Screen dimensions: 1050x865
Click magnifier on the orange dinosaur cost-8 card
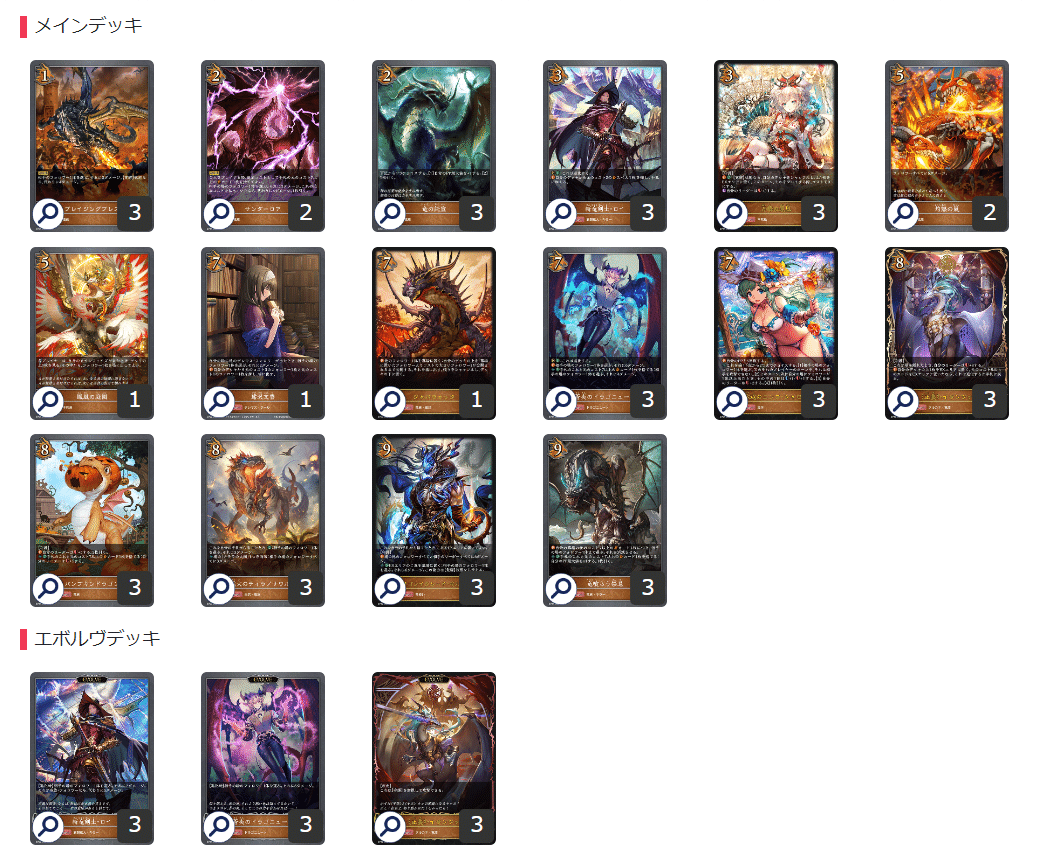click(x=219, y=588)
